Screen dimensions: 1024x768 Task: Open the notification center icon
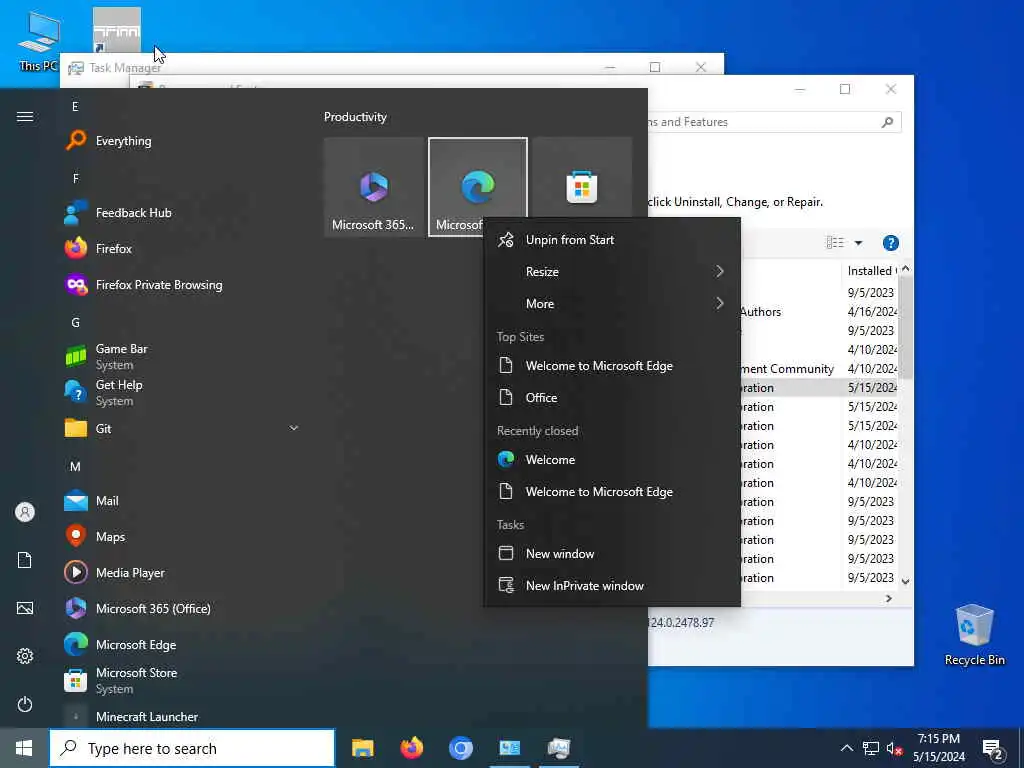click(993, 750)
